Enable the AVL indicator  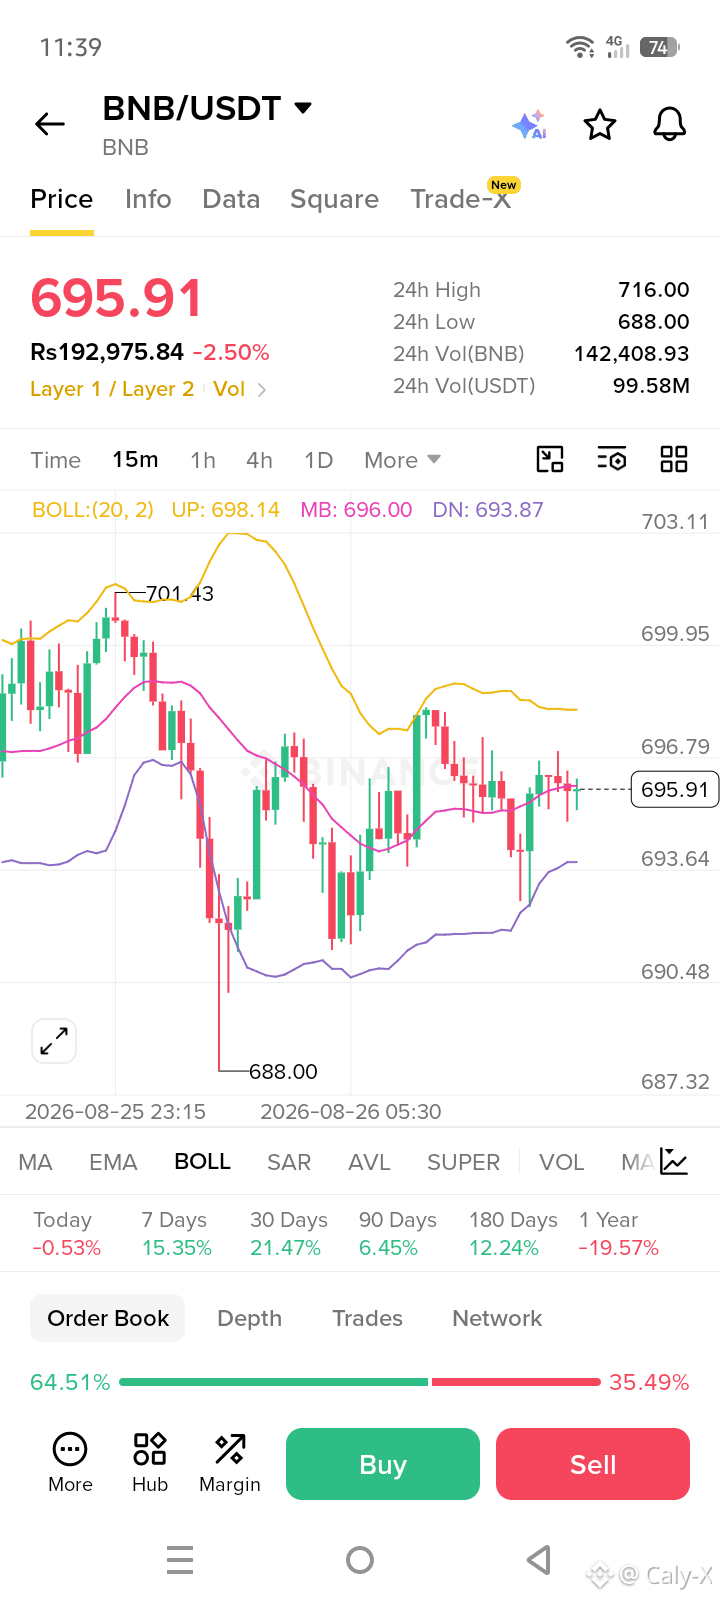point(369,1162)
